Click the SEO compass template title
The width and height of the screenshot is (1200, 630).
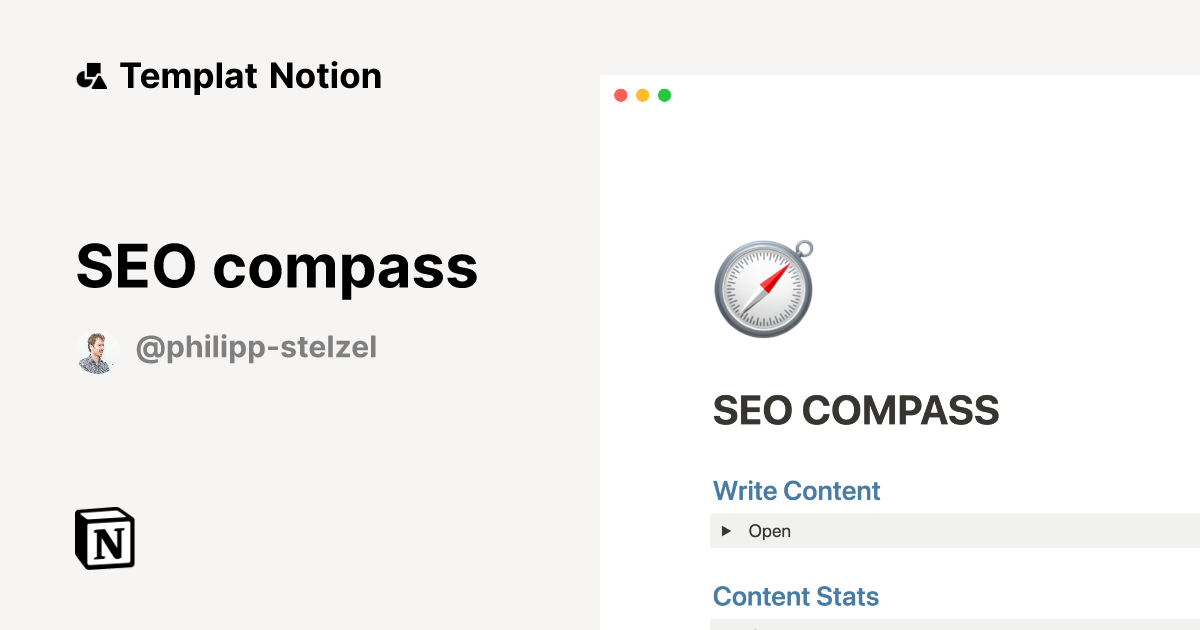[277, 266]
